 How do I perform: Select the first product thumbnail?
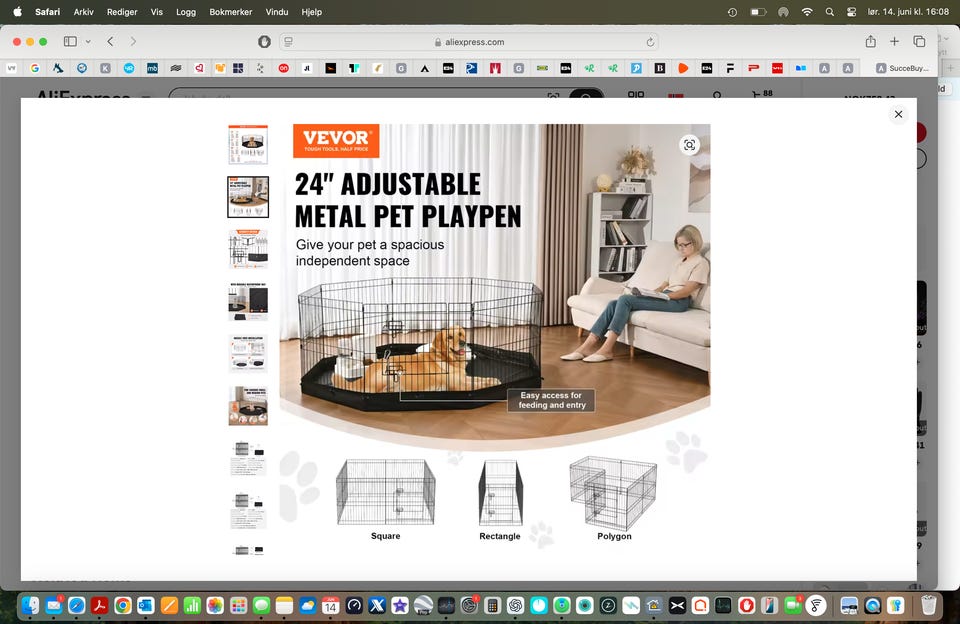pyautogui.click(x=248, y=145)
